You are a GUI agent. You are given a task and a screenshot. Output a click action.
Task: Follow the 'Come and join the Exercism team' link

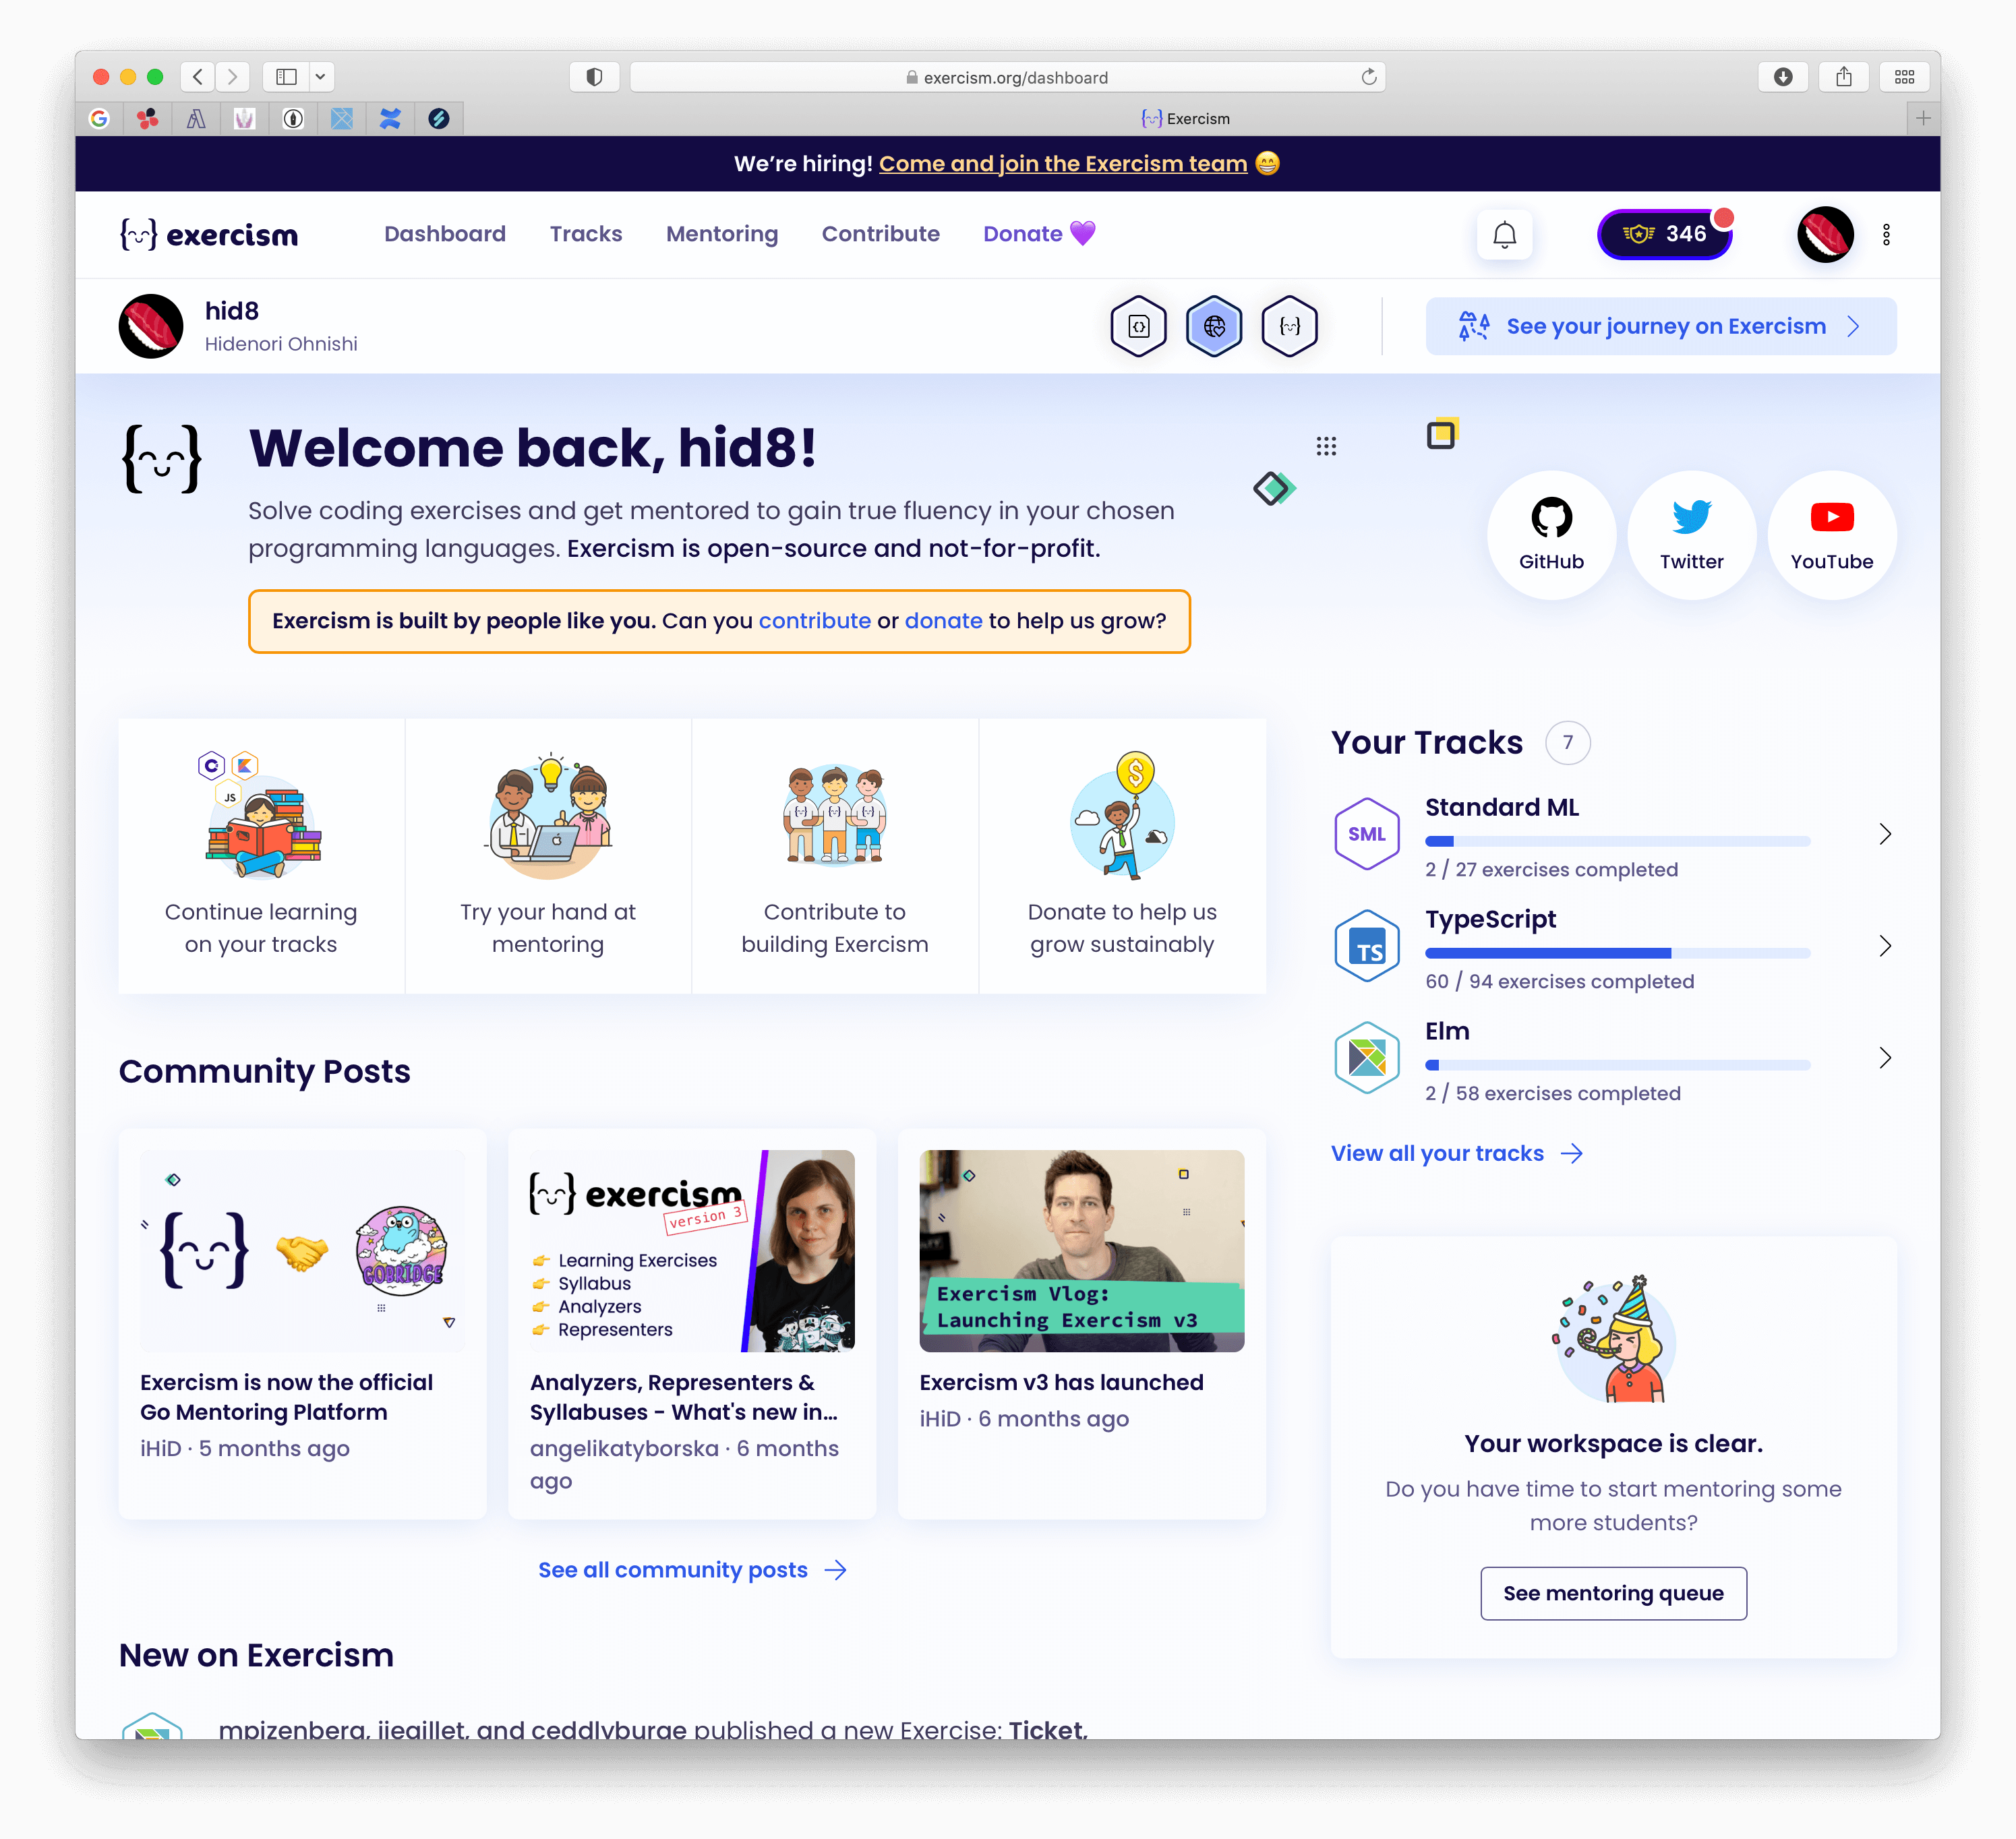coord(1063,164)
